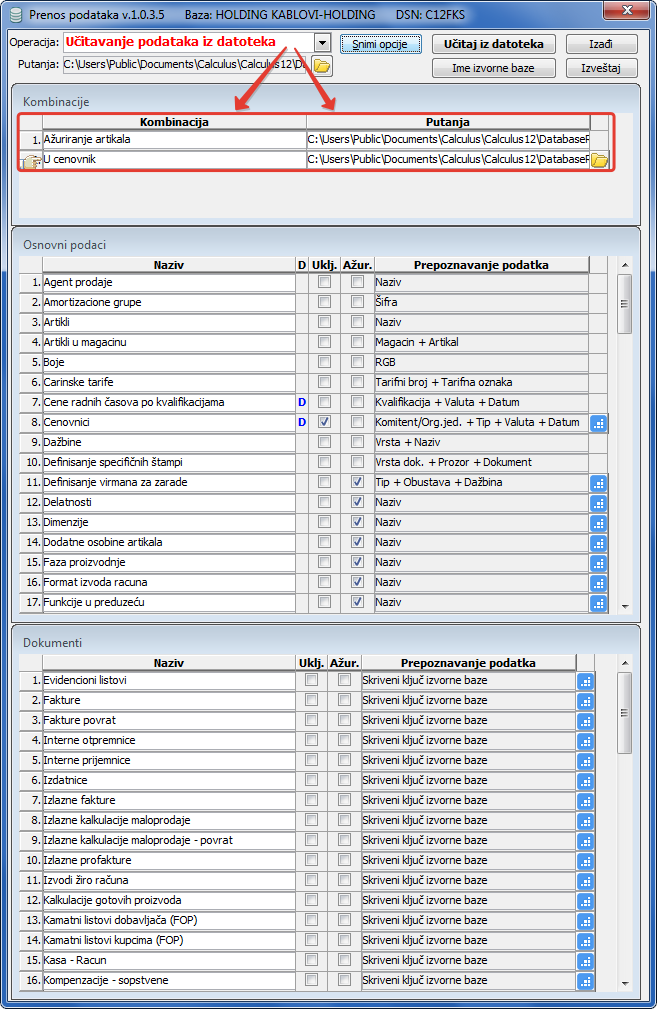Select the Ažuriranje artikala combination row
657x1009 pixels.
pyautogui.click(x=173, y=140)
